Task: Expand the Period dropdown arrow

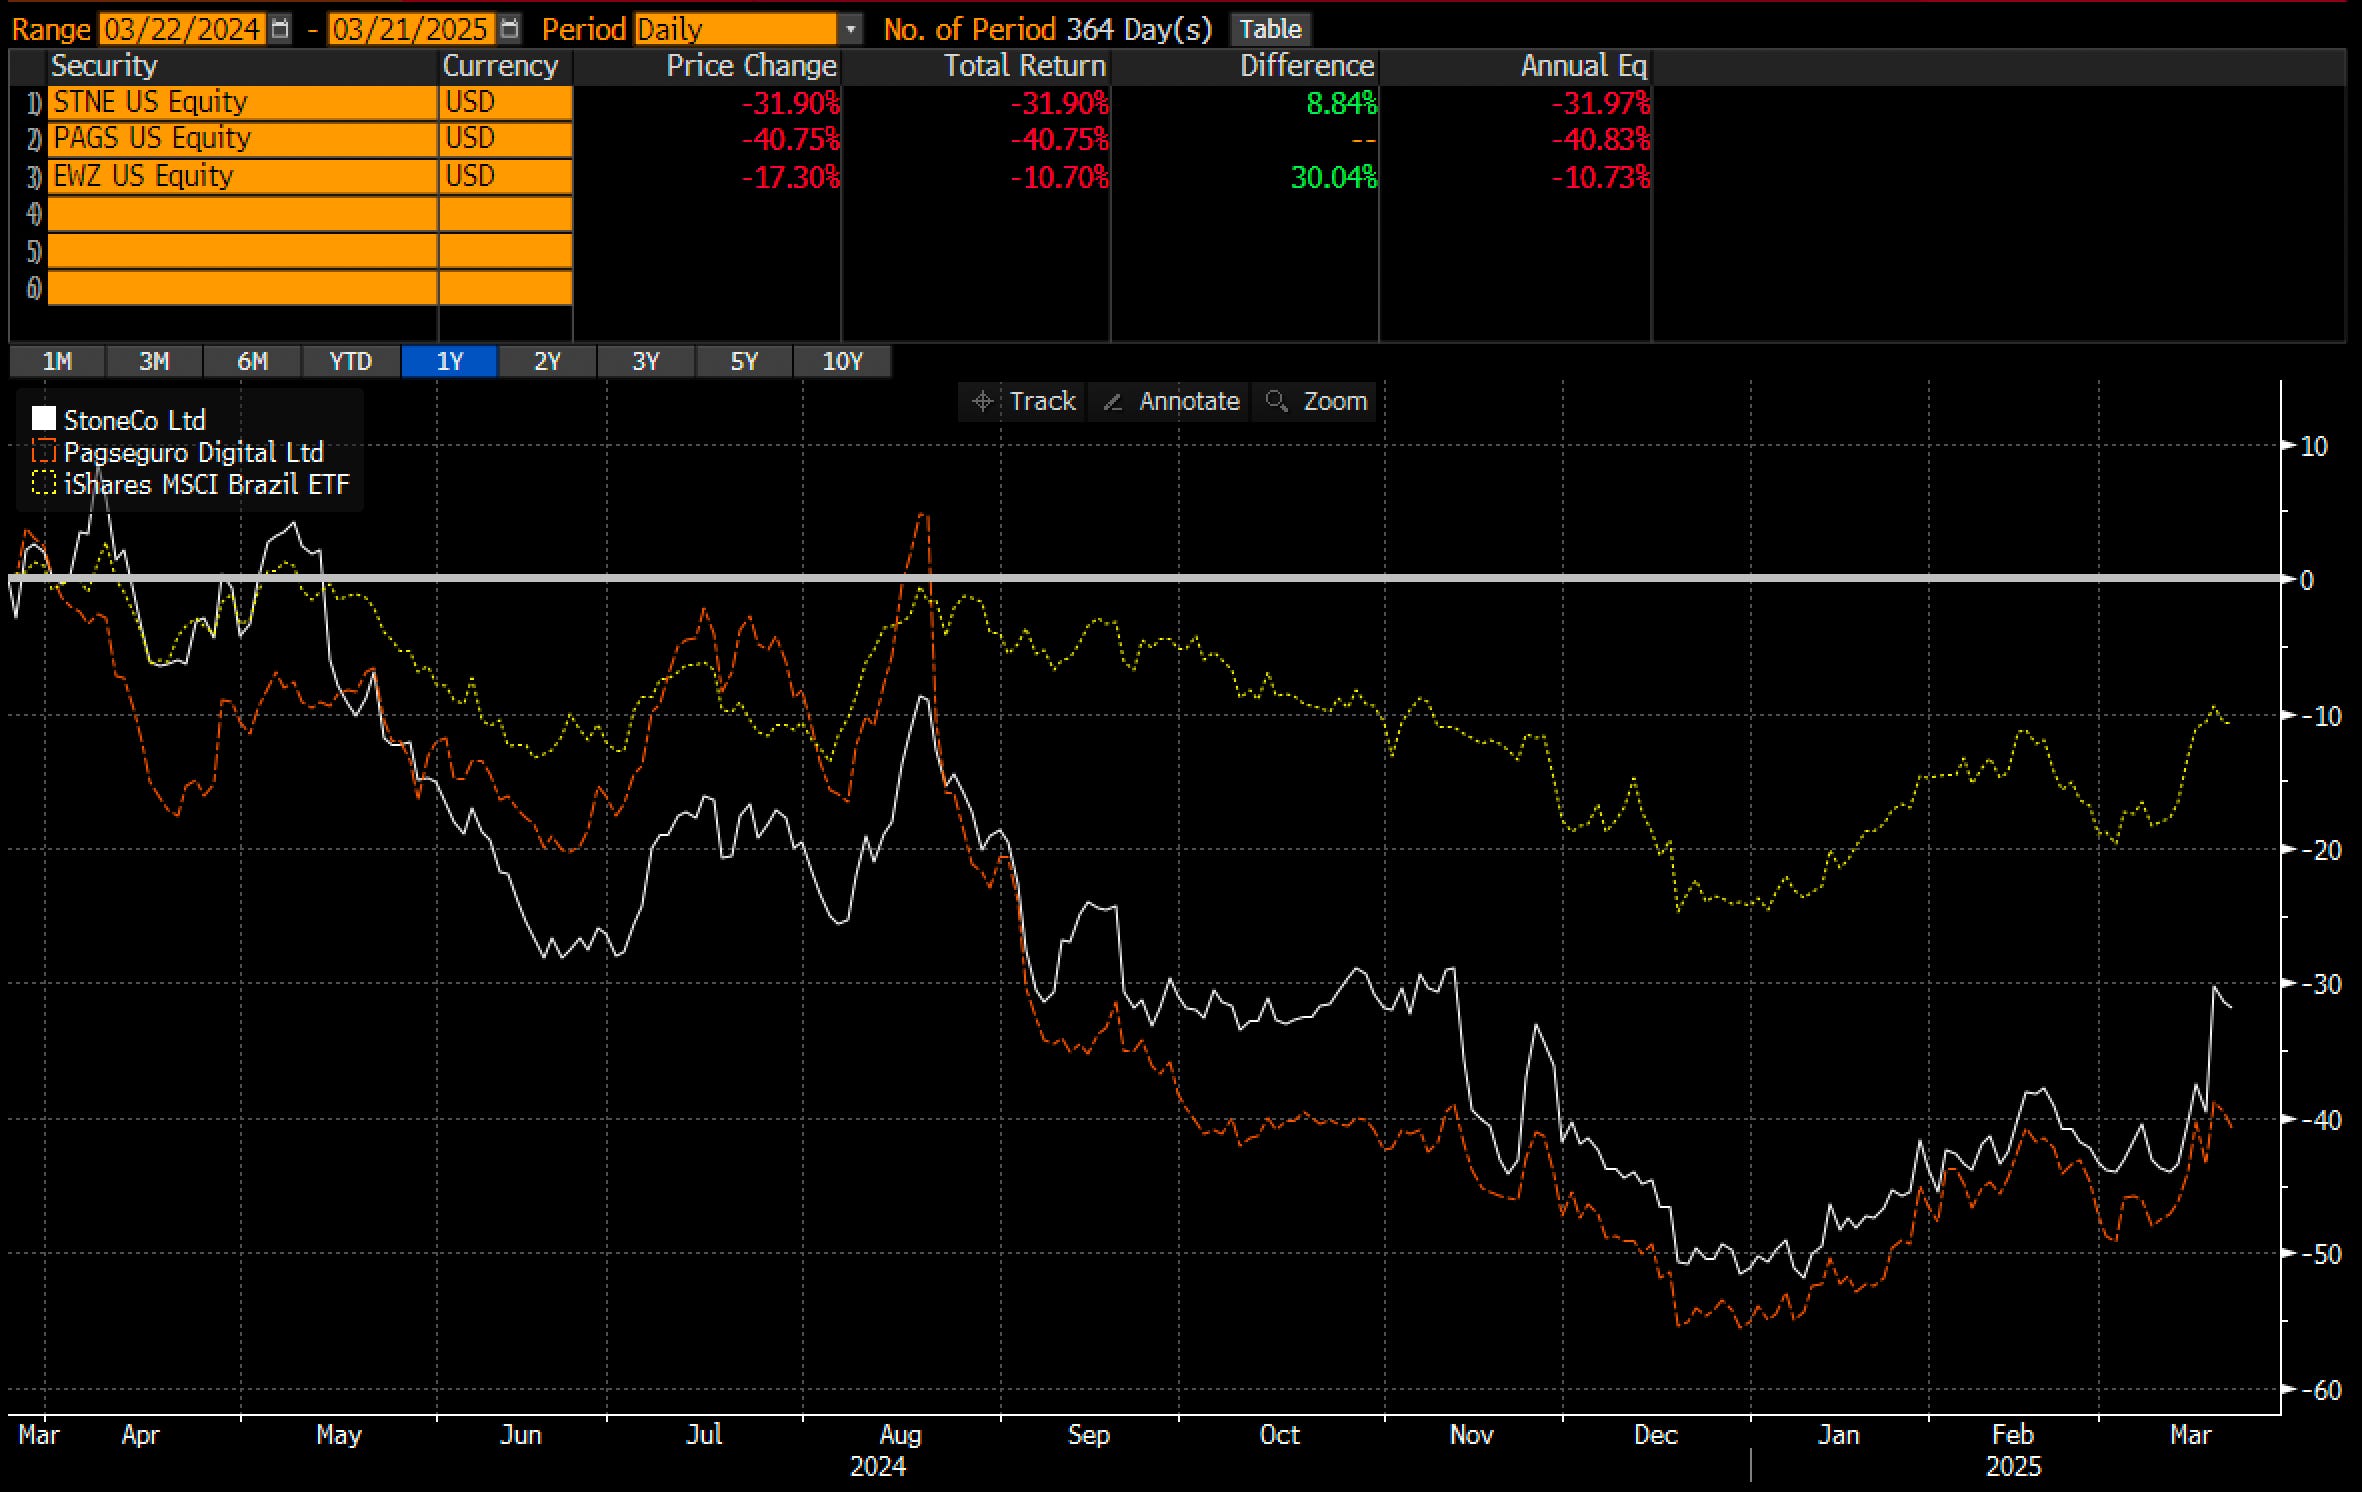Action: [x=850, y=29]
